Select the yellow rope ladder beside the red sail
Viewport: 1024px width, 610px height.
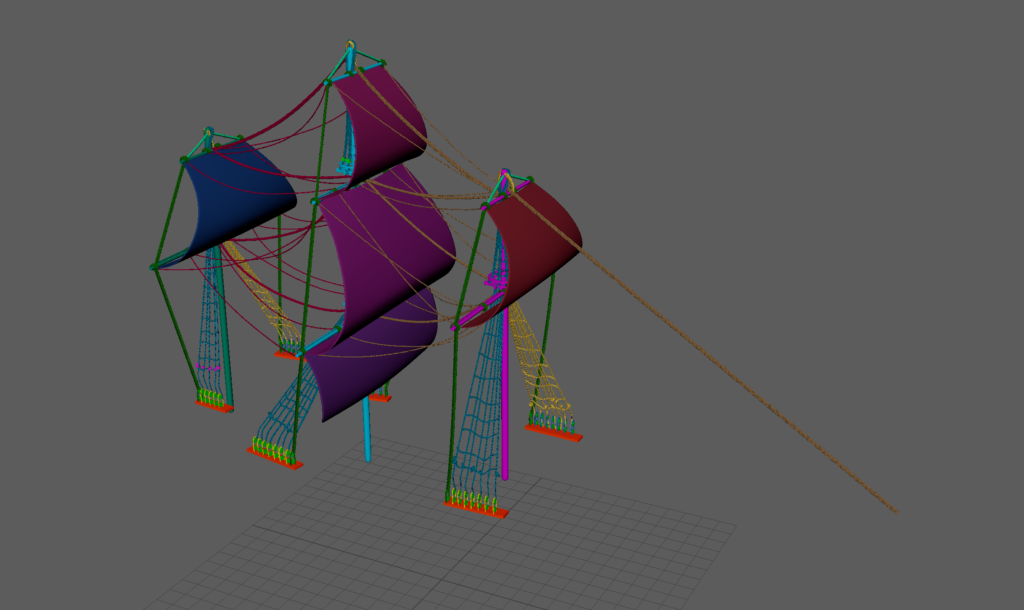click(x=540, y=370)
